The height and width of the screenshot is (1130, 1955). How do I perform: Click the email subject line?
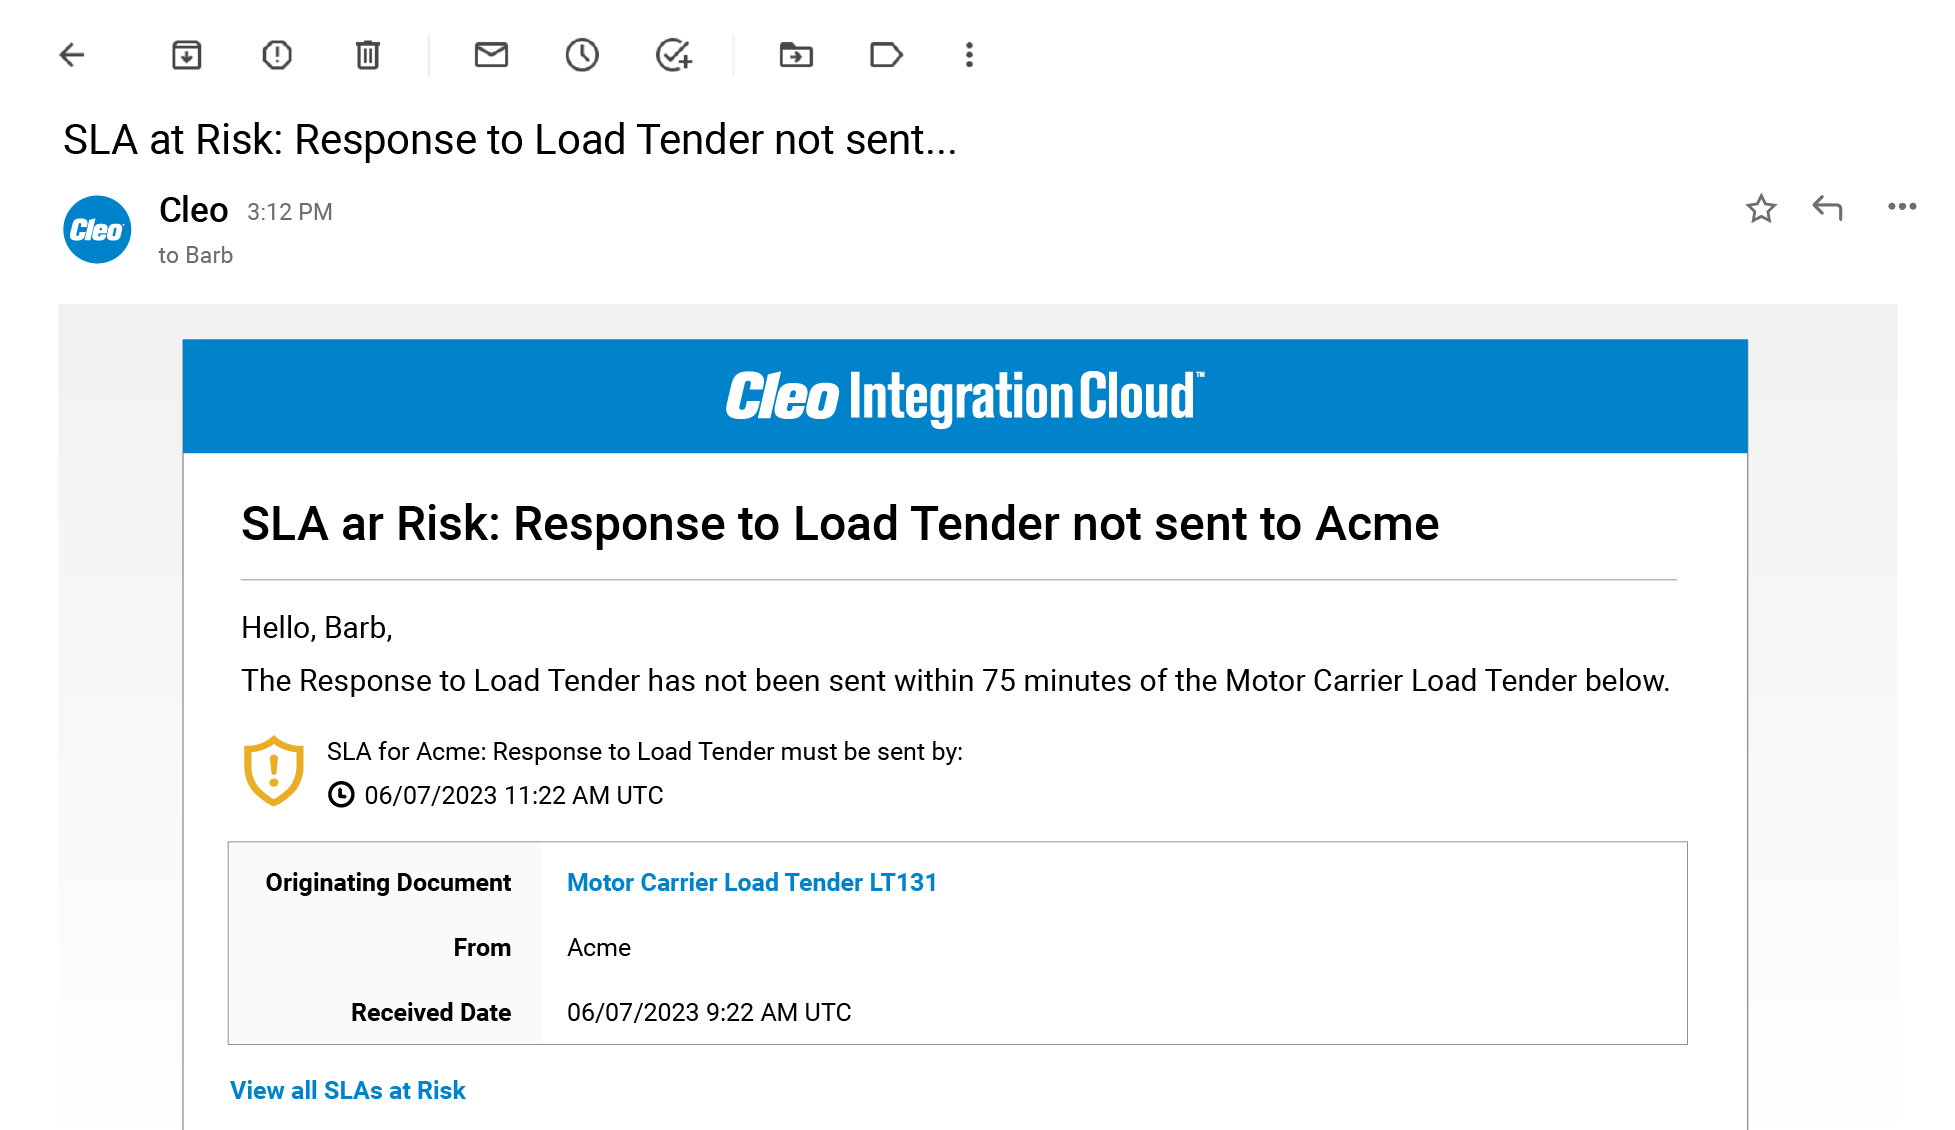[509, 139]
